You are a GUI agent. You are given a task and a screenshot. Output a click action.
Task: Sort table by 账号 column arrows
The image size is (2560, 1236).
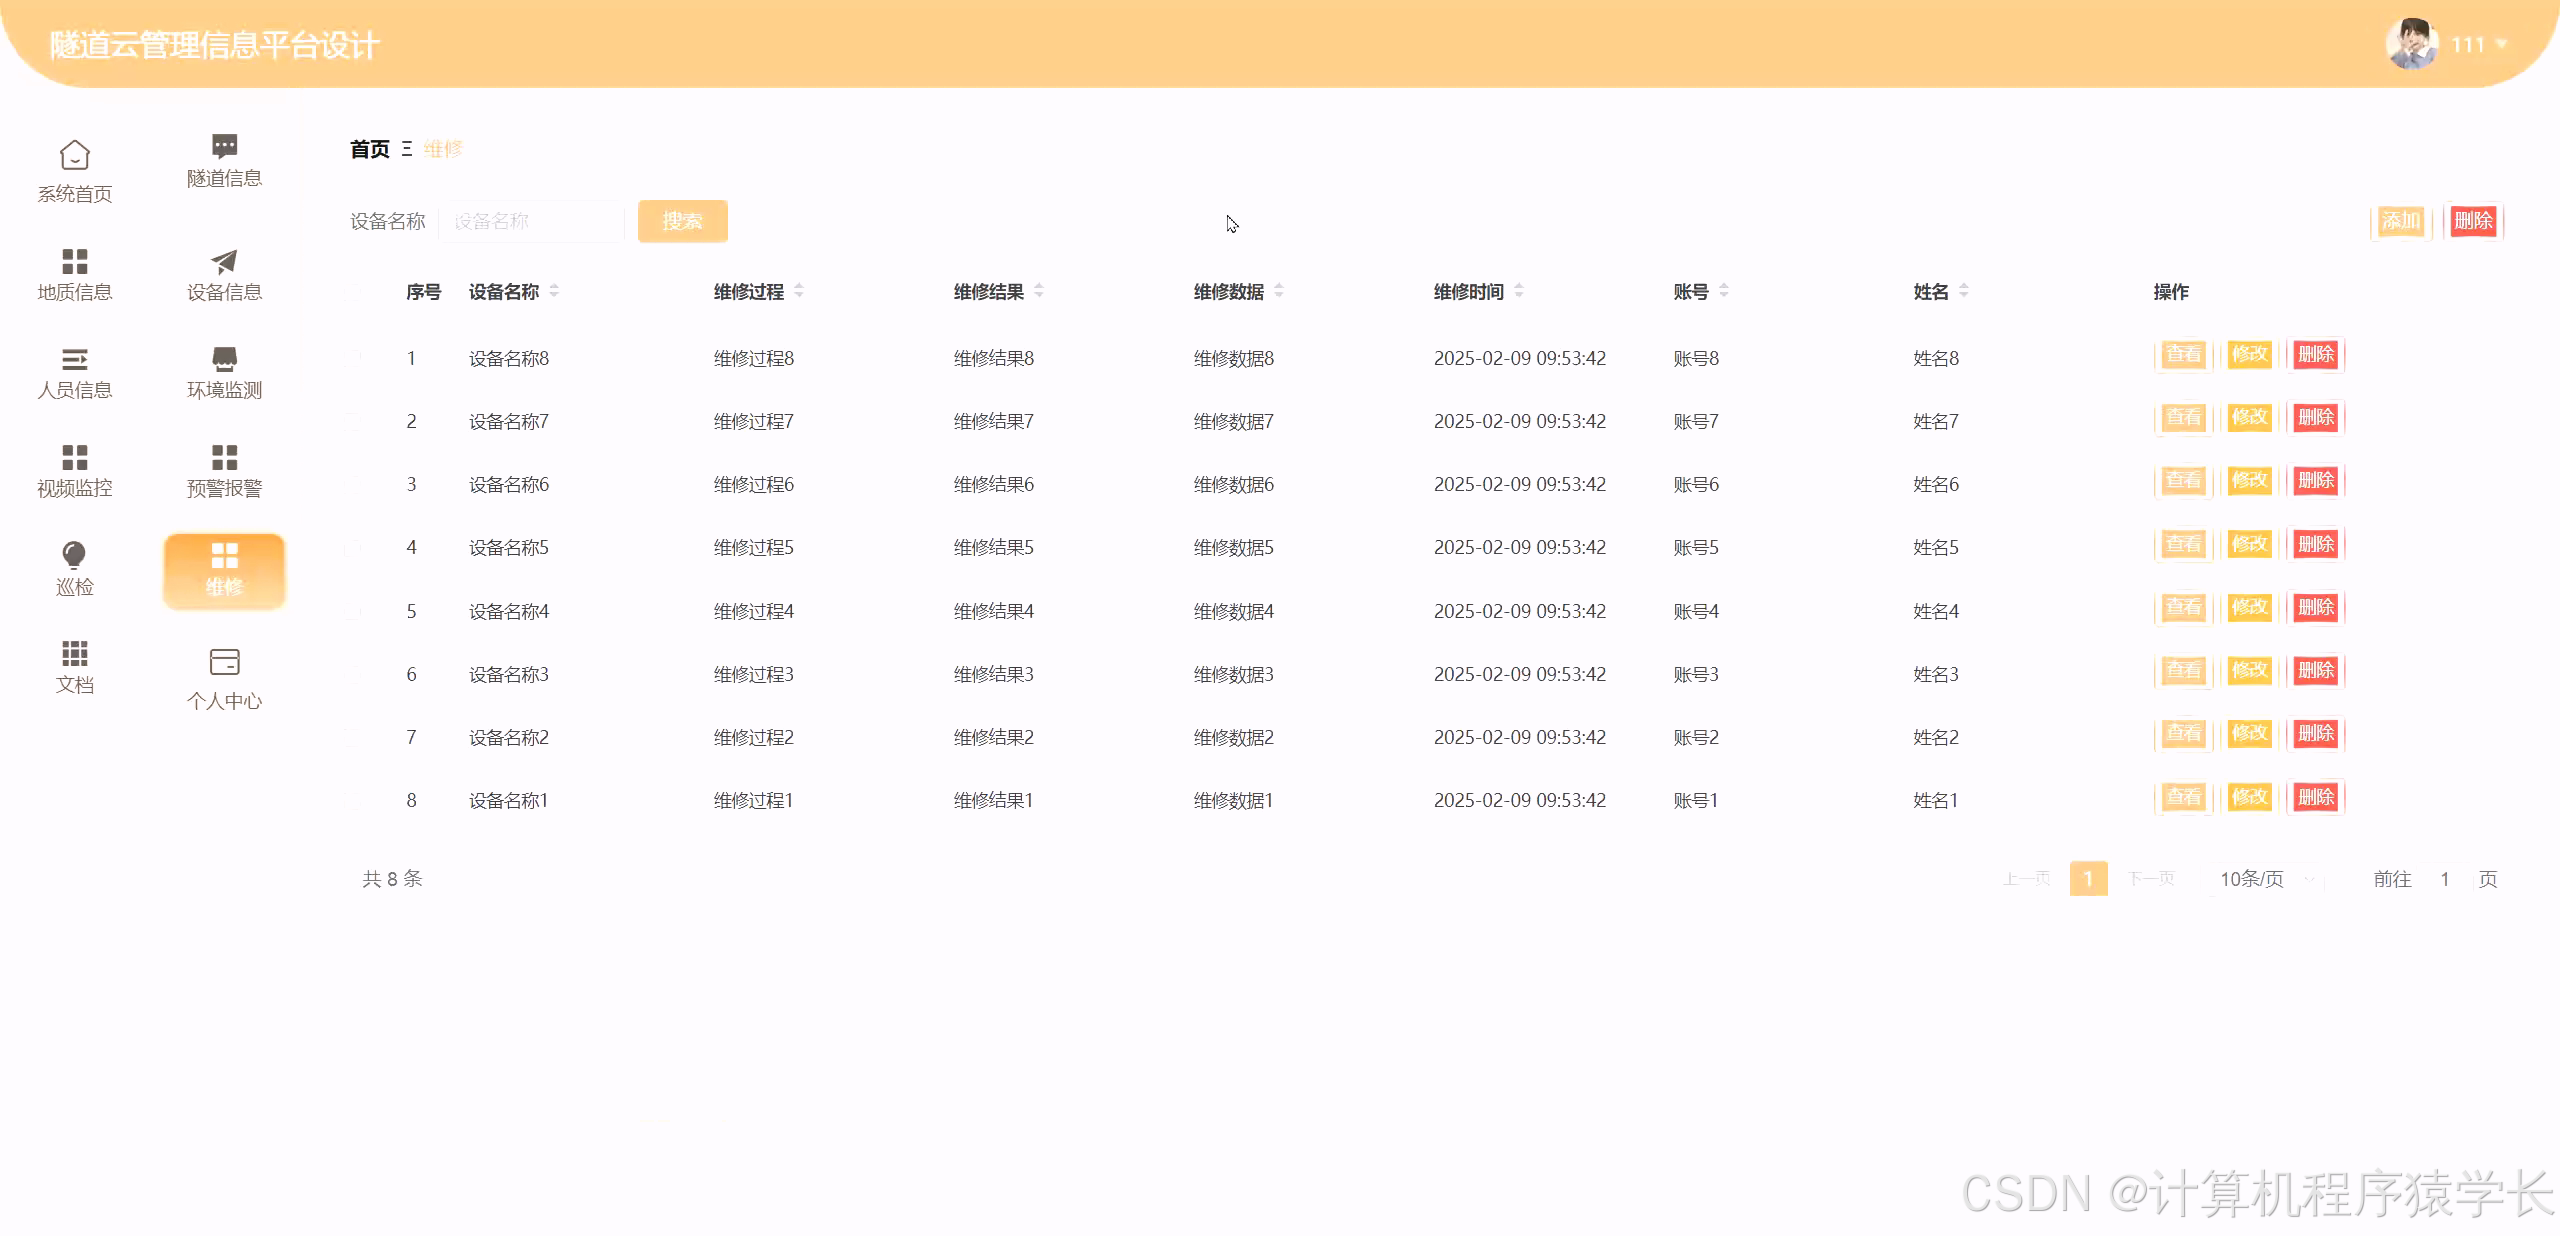pyautogui.click(x=1724, y=291)
